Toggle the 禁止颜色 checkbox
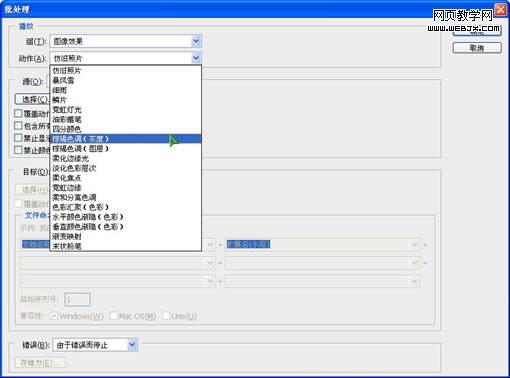510x378 pixels. [x=18, y=150]
